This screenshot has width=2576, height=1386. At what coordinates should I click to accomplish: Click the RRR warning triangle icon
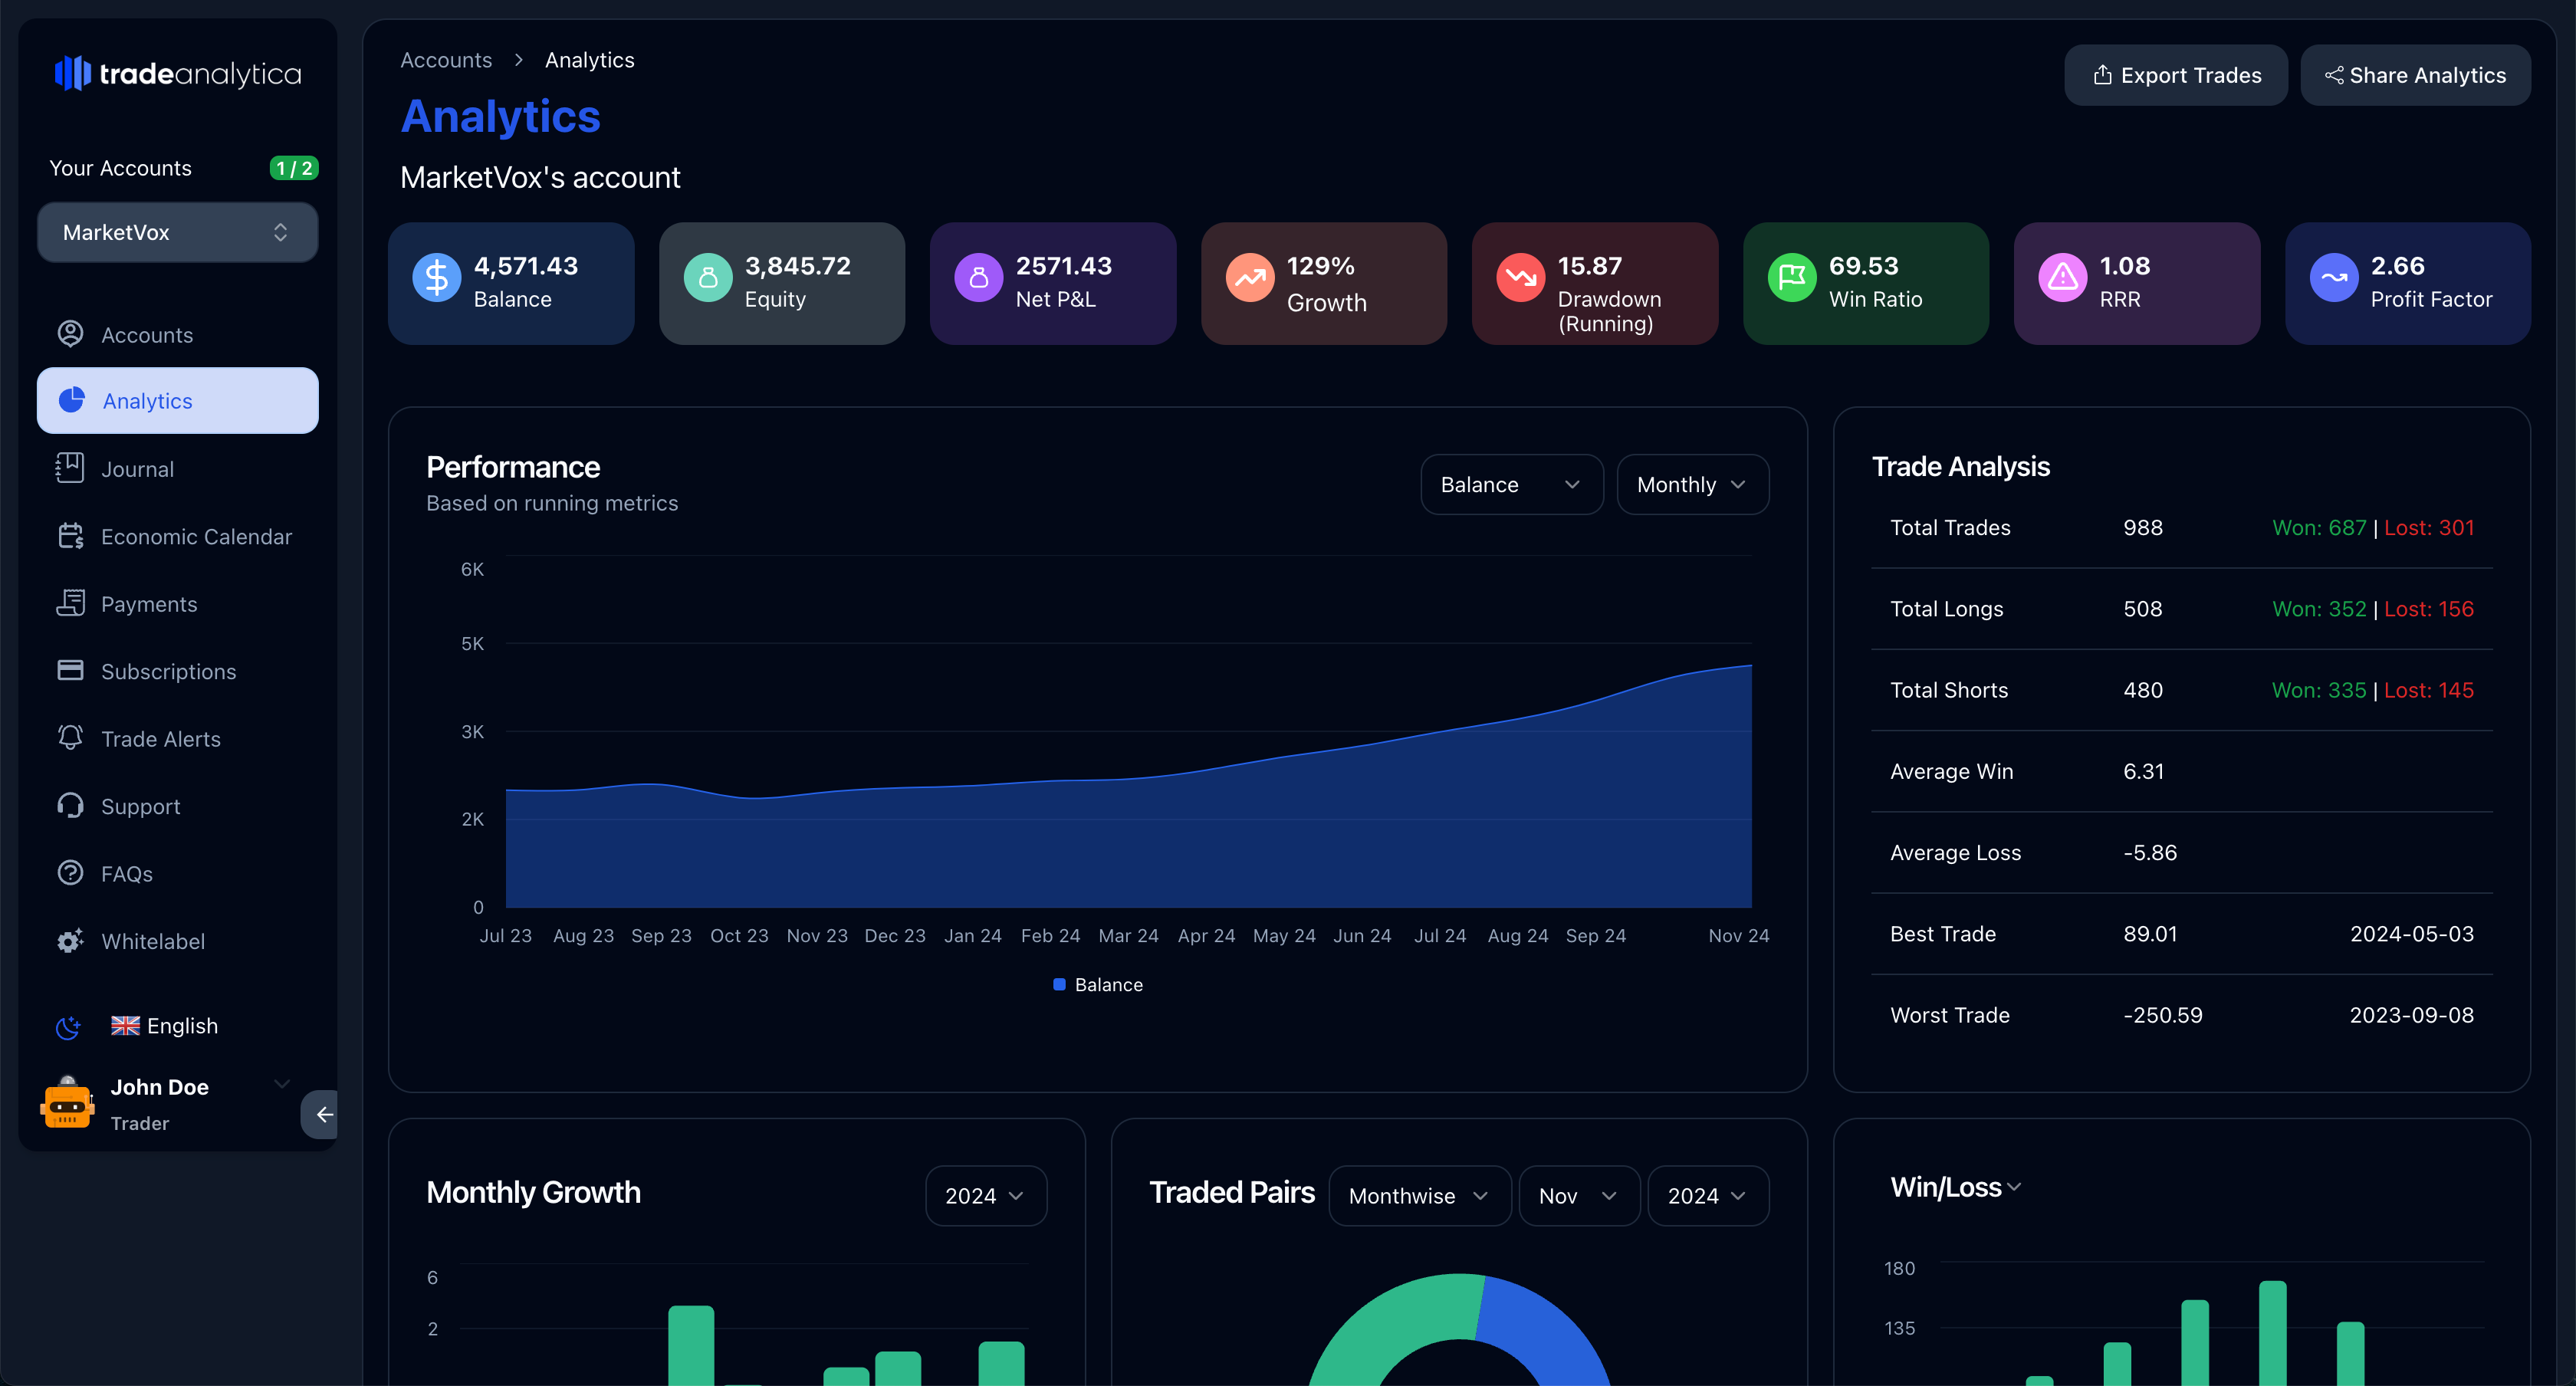click(2063, 277)
